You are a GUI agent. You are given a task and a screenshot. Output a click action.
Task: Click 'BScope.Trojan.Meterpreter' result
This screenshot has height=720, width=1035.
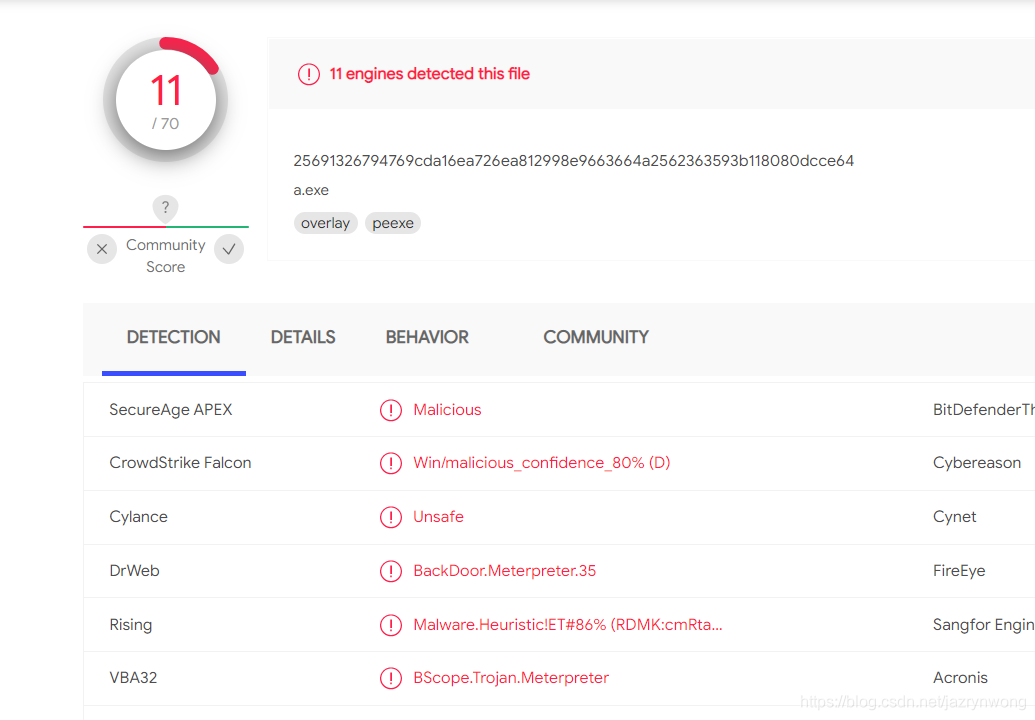click(511, 678)
